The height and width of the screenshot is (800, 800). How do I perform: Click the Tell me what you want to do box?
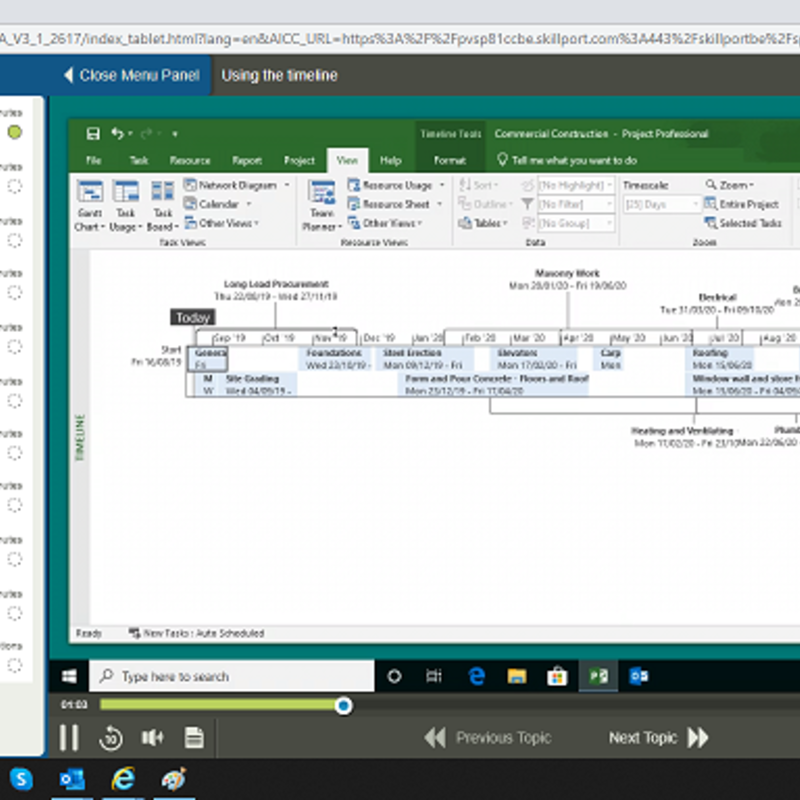click(567, 160)
